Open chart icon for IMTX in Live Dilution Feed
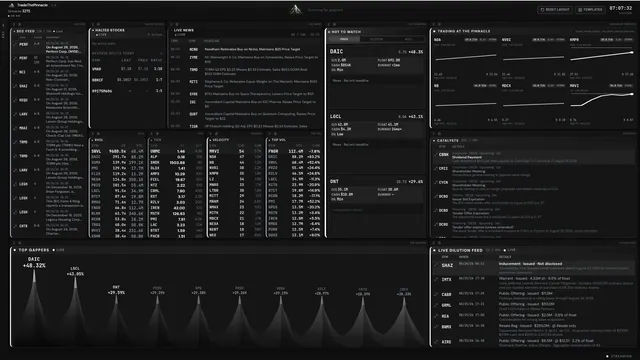640x360 pixels. coord(436,280)
